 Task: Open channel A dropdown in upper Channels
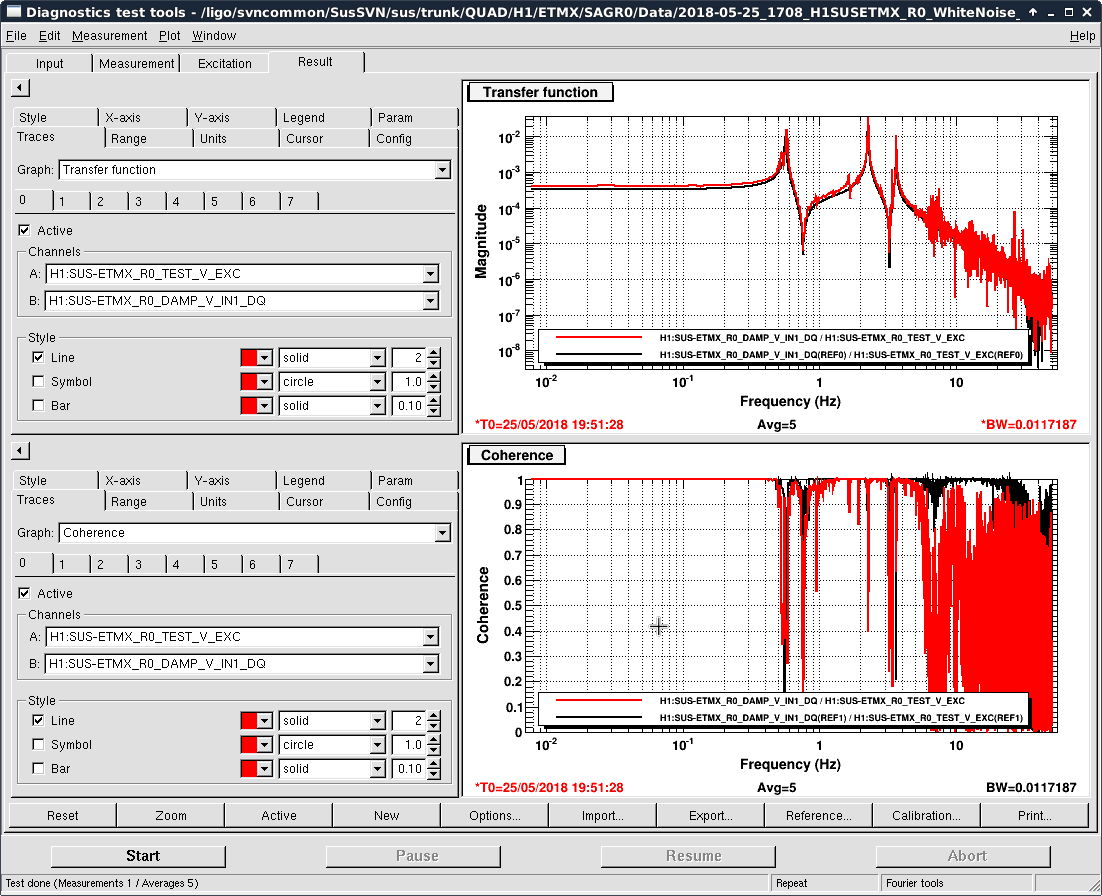430,274
